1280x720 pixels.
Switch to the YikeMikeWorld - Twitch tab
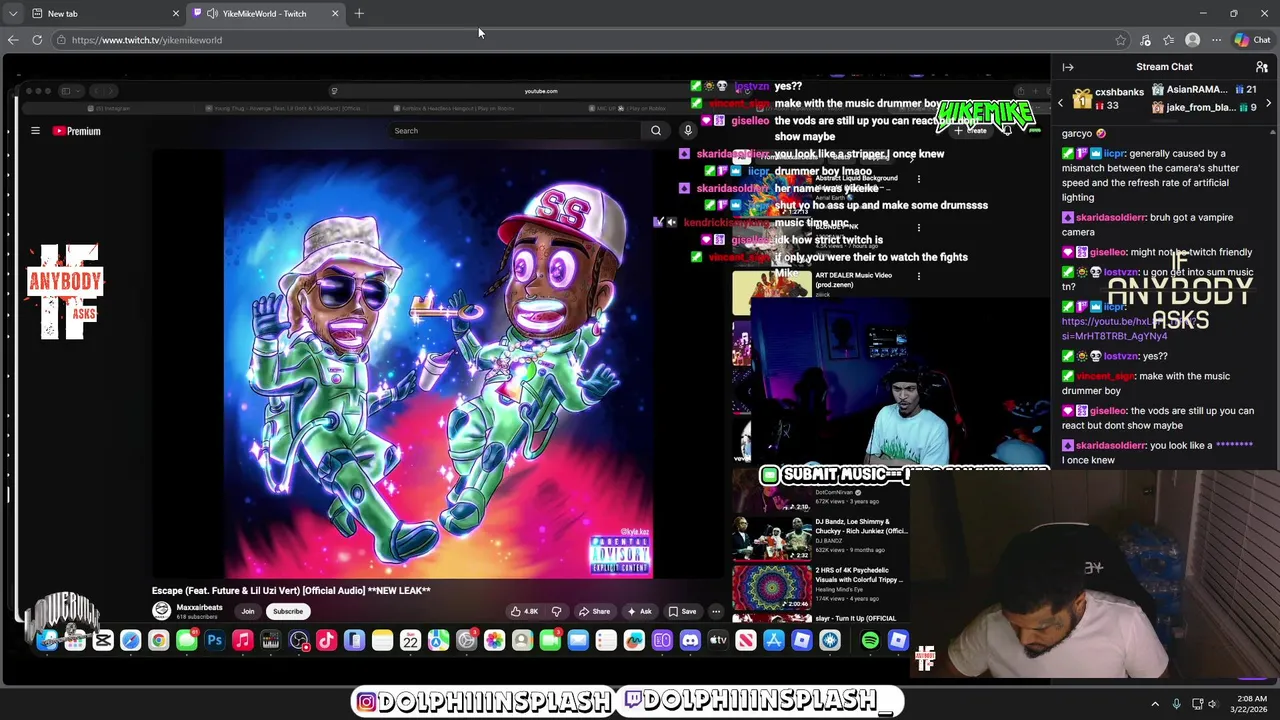(265, 14)
